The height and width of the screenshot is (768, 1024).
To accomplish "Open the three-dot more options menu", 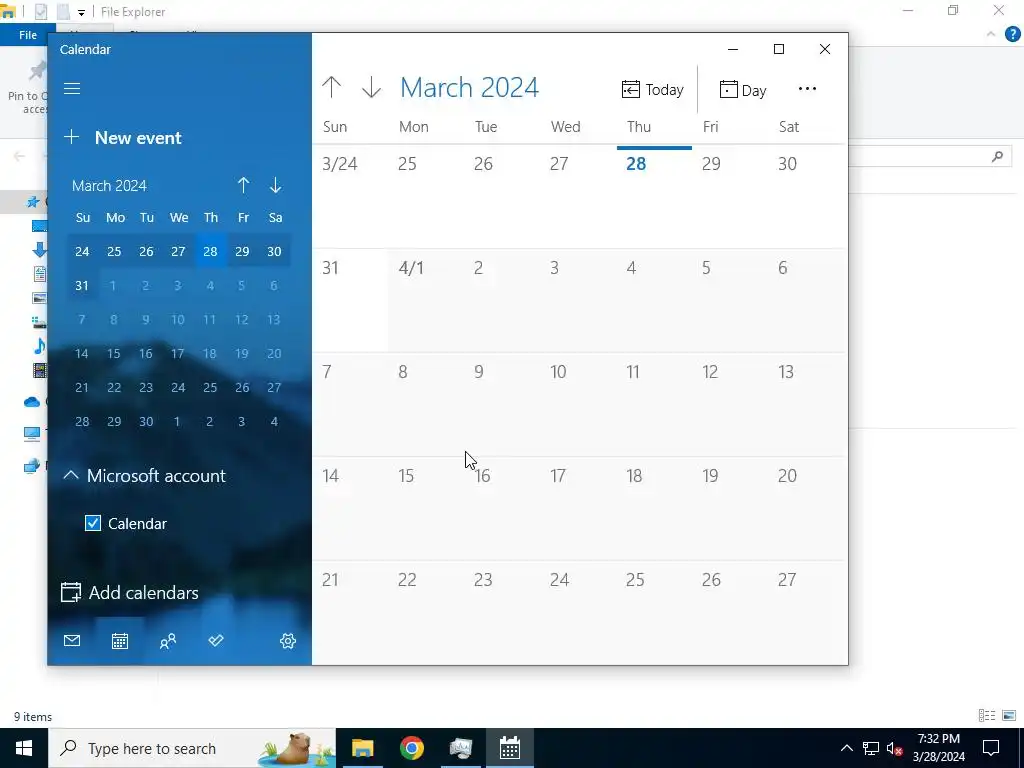I will click(x=807, y=89).
